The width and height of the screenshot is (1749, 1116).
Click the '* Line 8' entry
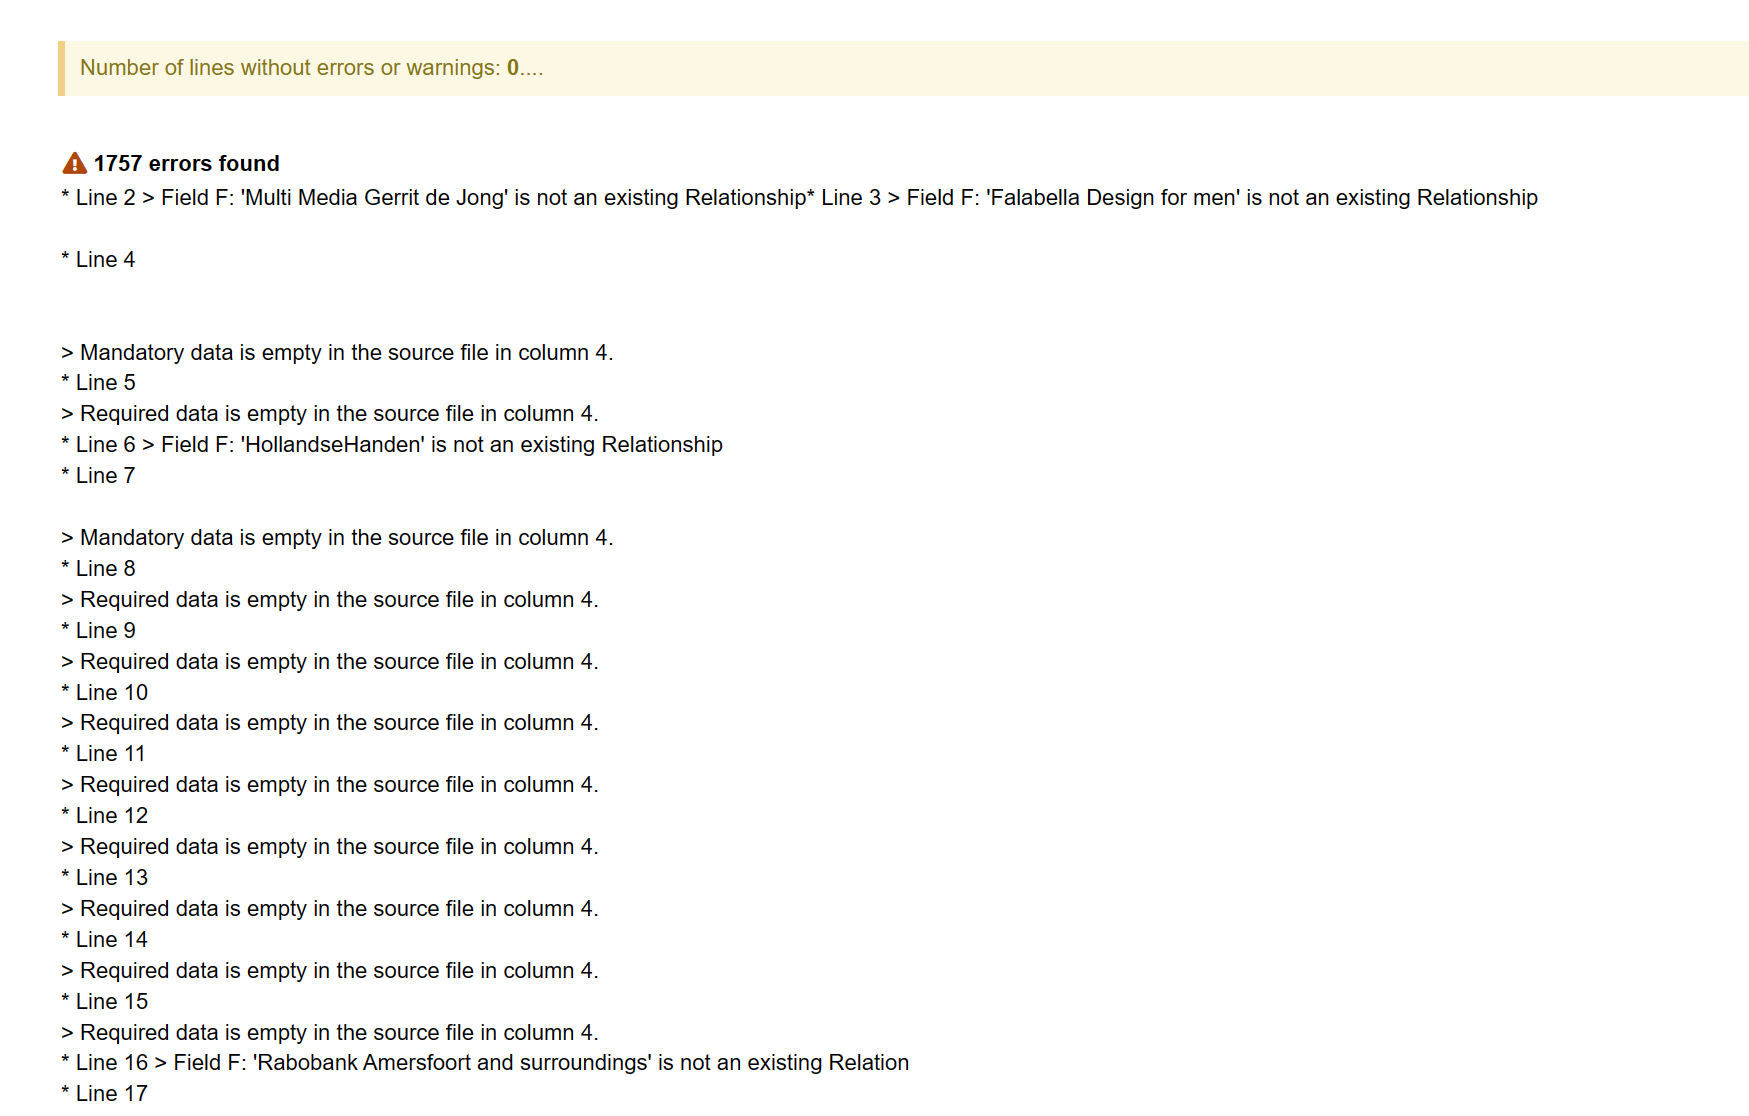(x=98, y=569)
